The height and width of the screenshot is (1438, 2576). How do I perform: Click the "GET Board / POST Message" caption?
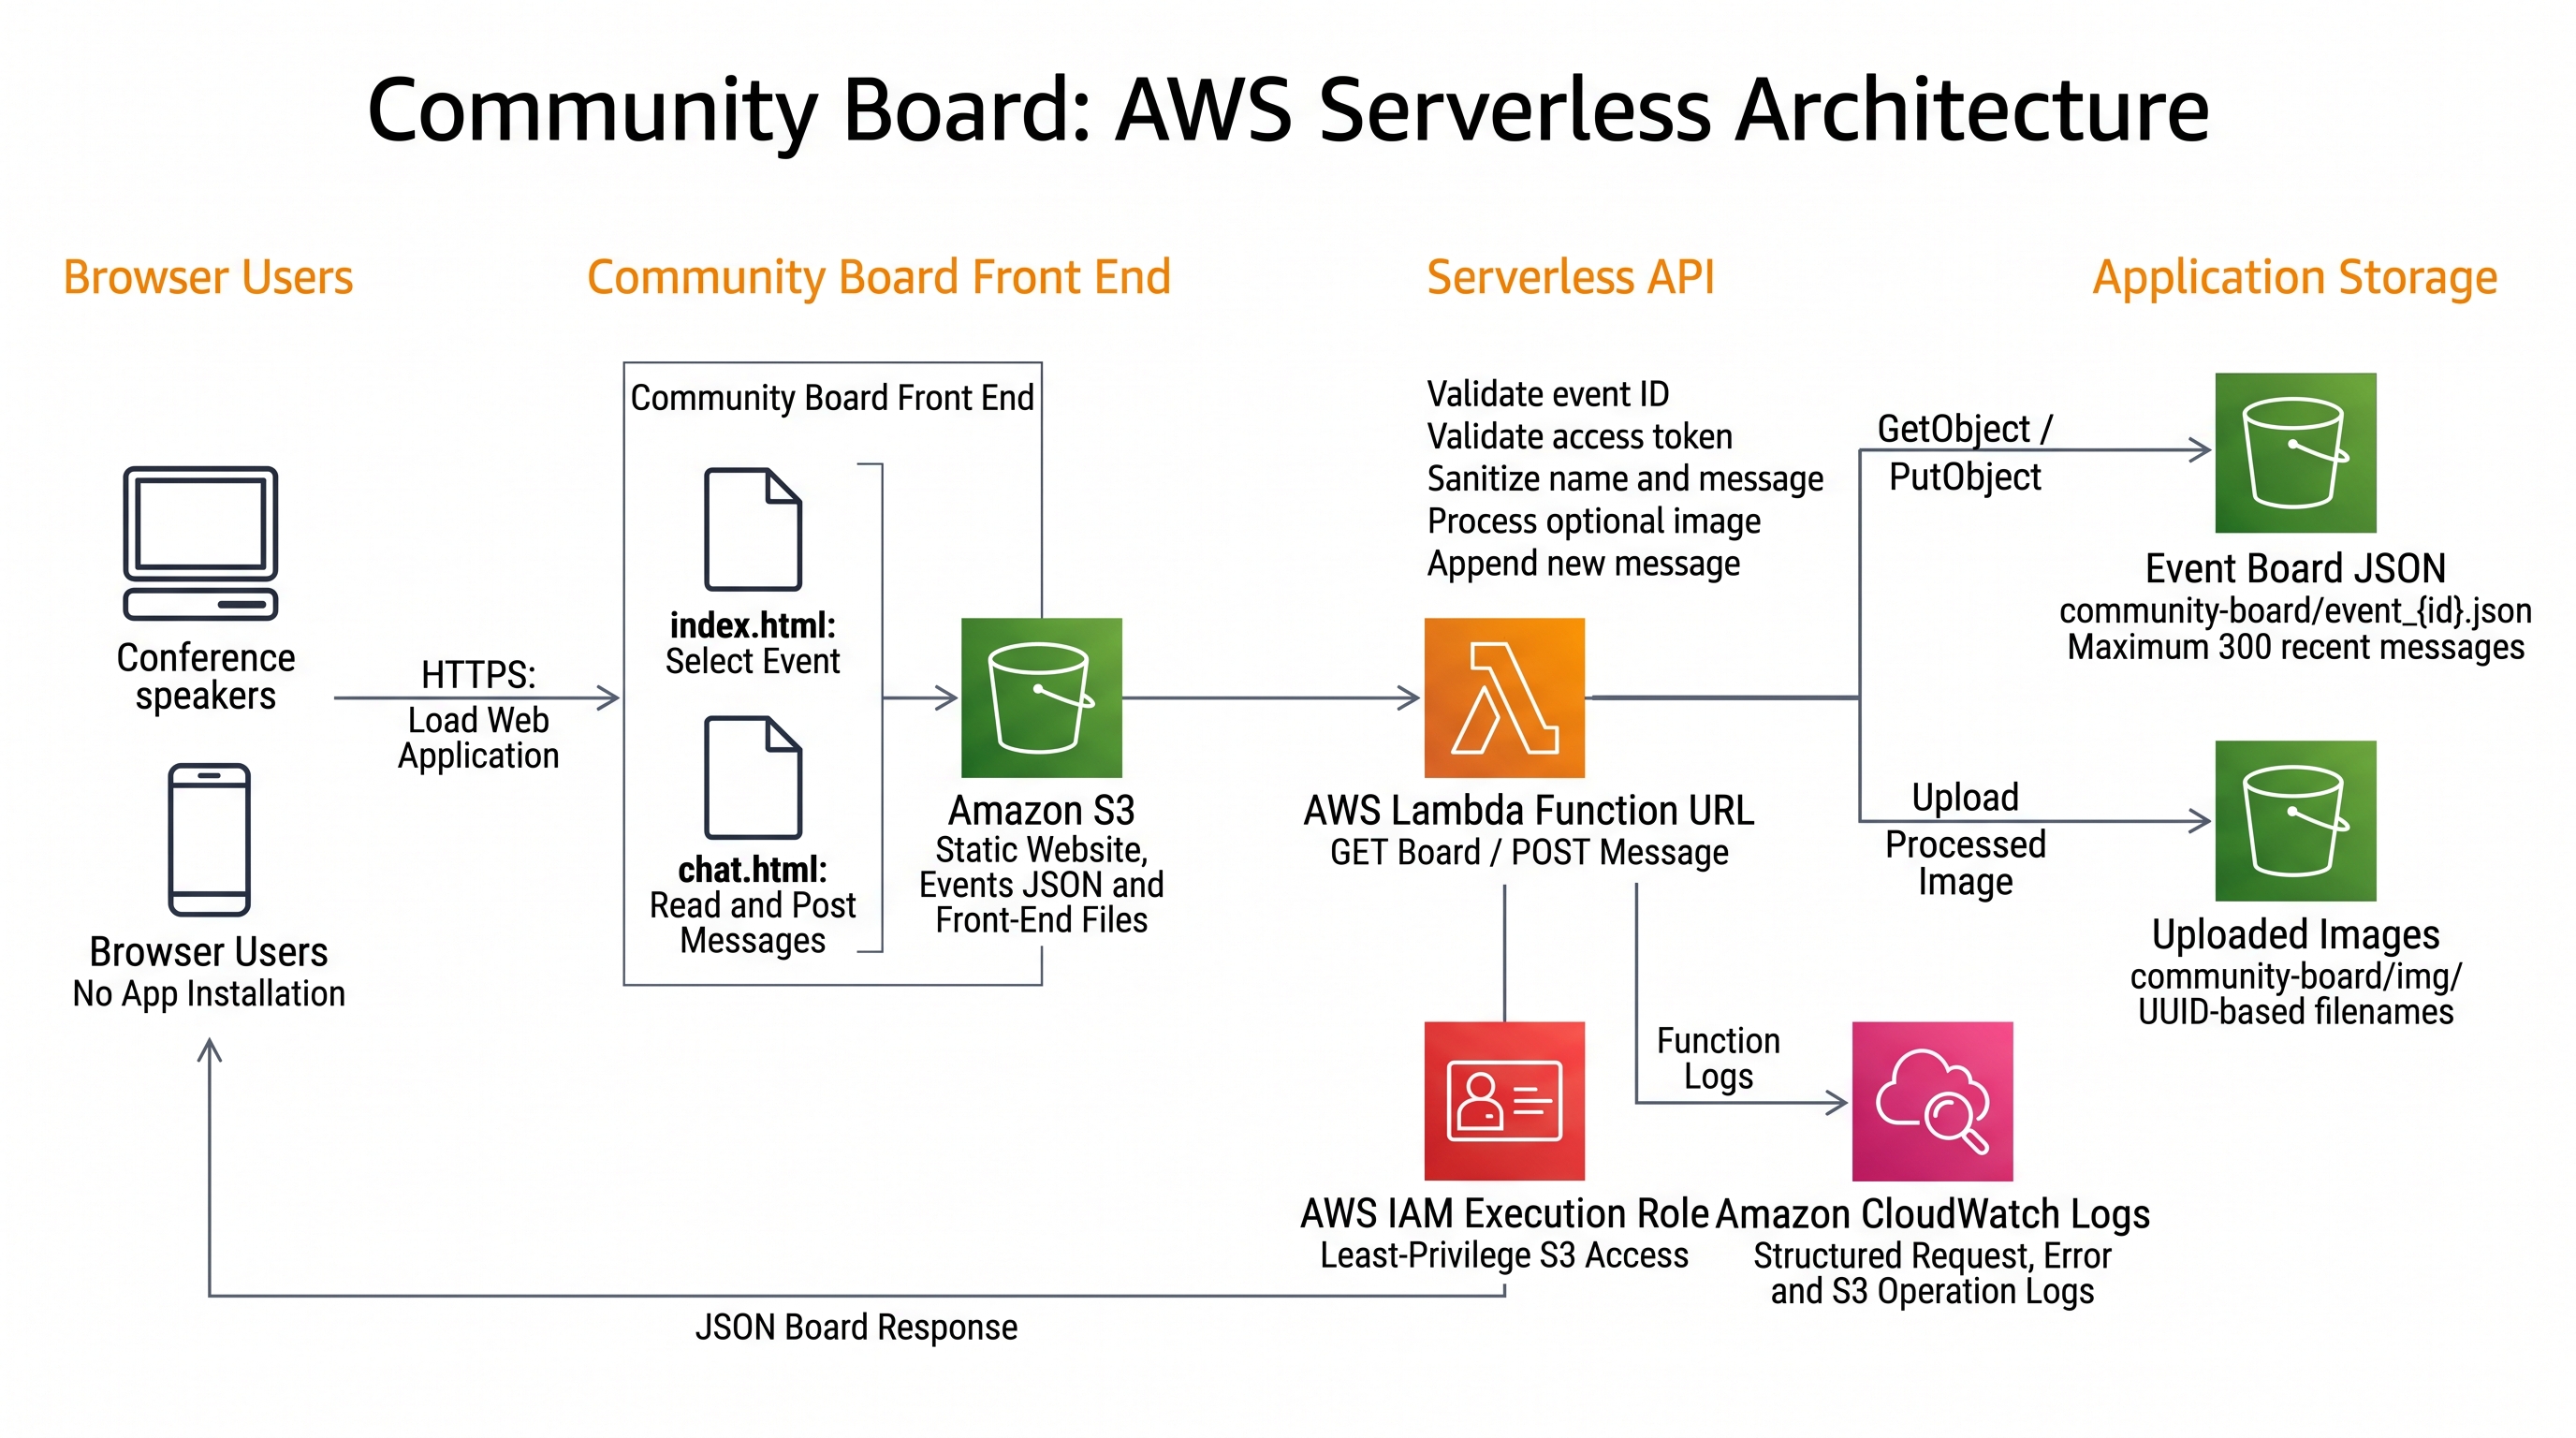[x=1529, y=852]
